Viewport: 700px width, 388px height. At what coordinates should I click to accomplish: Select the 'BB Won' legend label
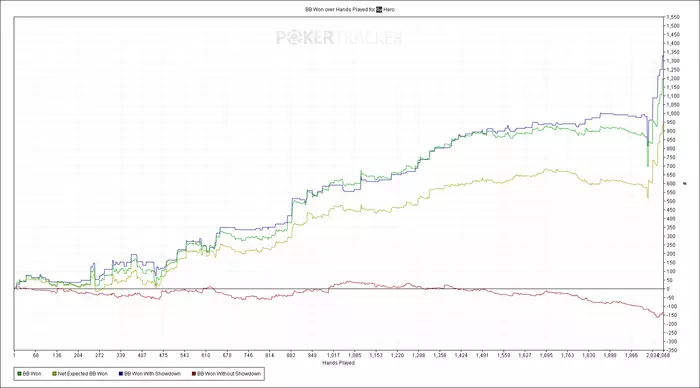coord(32,374)
